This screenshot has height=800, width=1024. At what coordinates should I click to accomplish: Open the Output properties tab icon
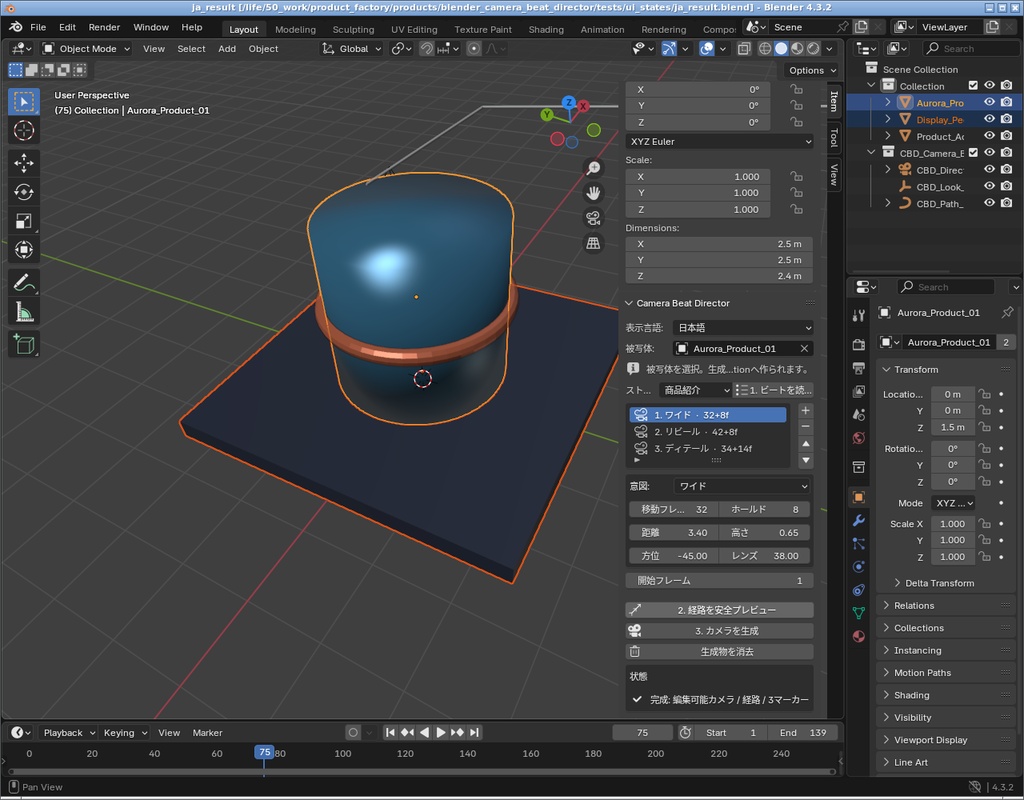coord(859,368)
